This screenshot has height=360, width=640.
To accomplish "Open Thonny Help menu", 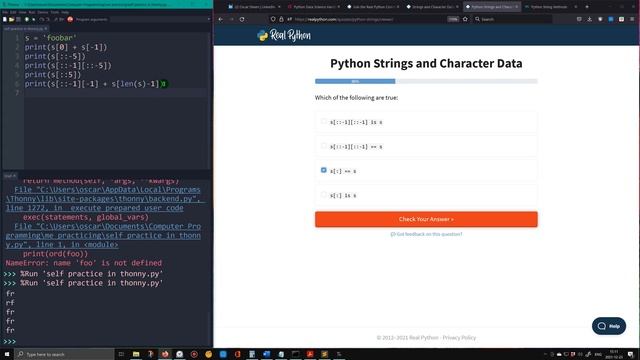I will coord(64,12).
